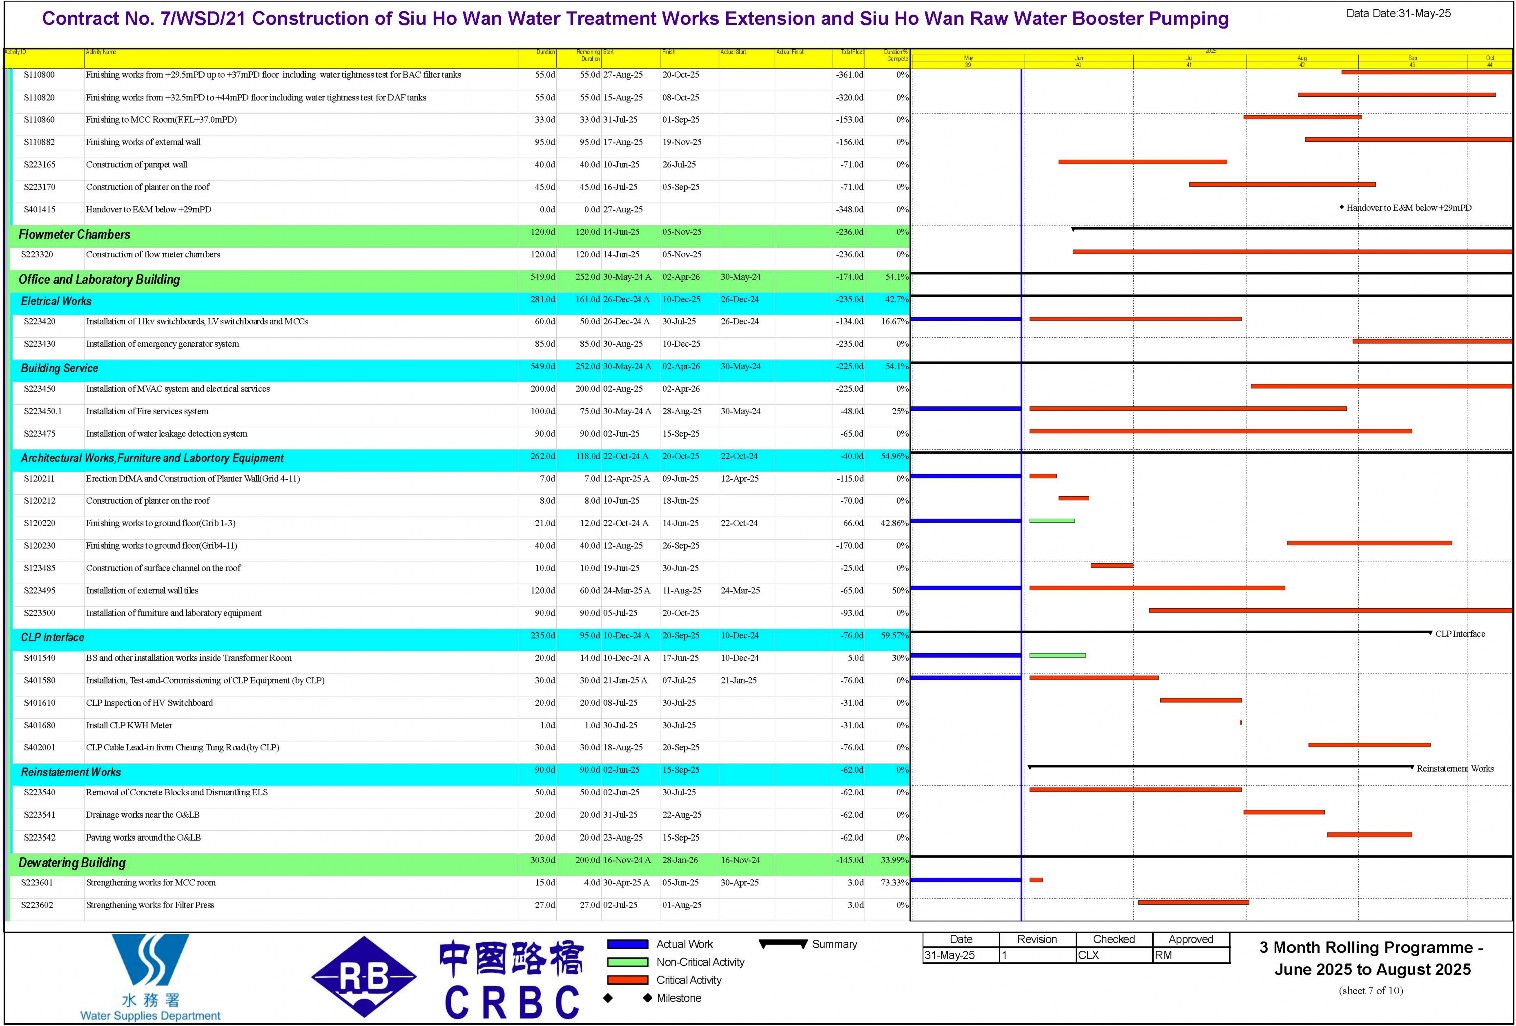Click 'Installation of water leakage detection system'
The height and width of the screenshot is (1026, 1516).
pyautogui.click(x=166, y=434)
